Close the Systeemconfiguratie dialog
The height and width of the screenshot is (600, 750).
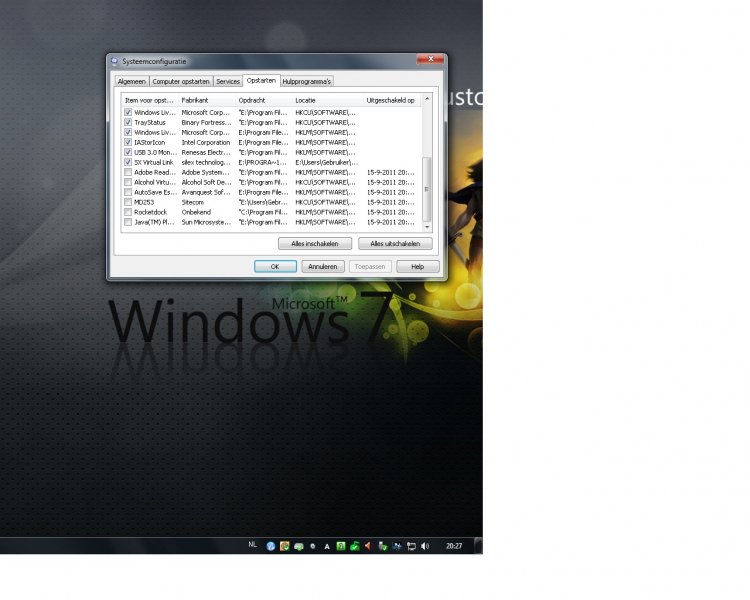pos(430,59)
